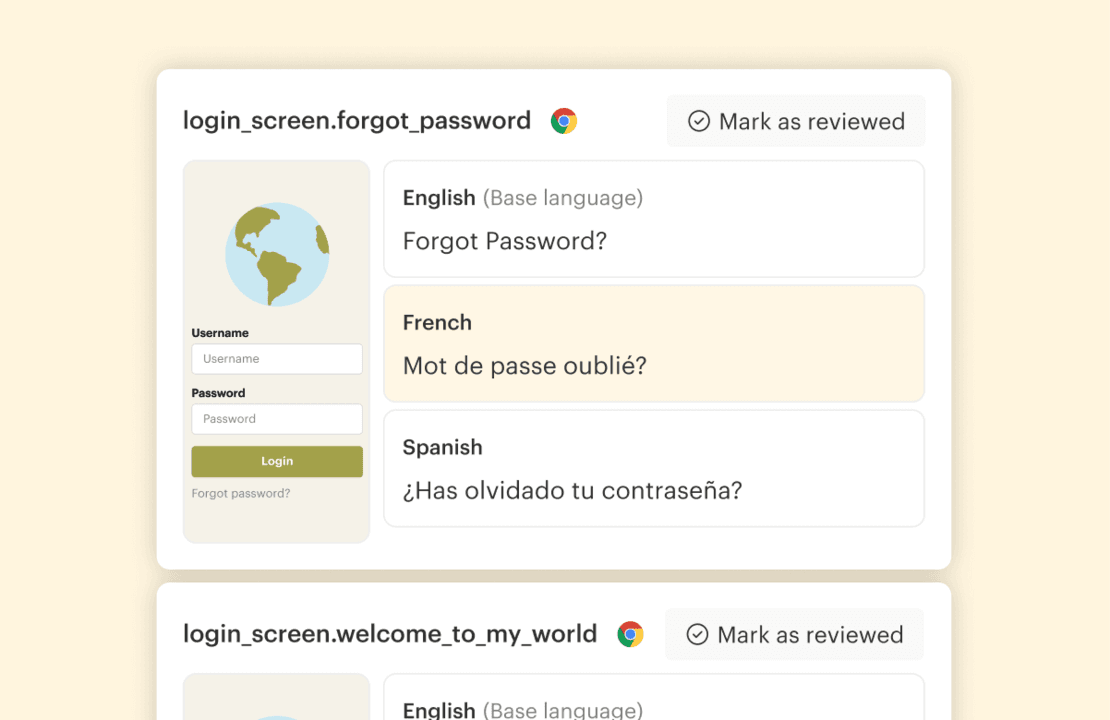1110x720 pixels.
Task: Click the Forgot password? link in preview
Action: [241, 493]
